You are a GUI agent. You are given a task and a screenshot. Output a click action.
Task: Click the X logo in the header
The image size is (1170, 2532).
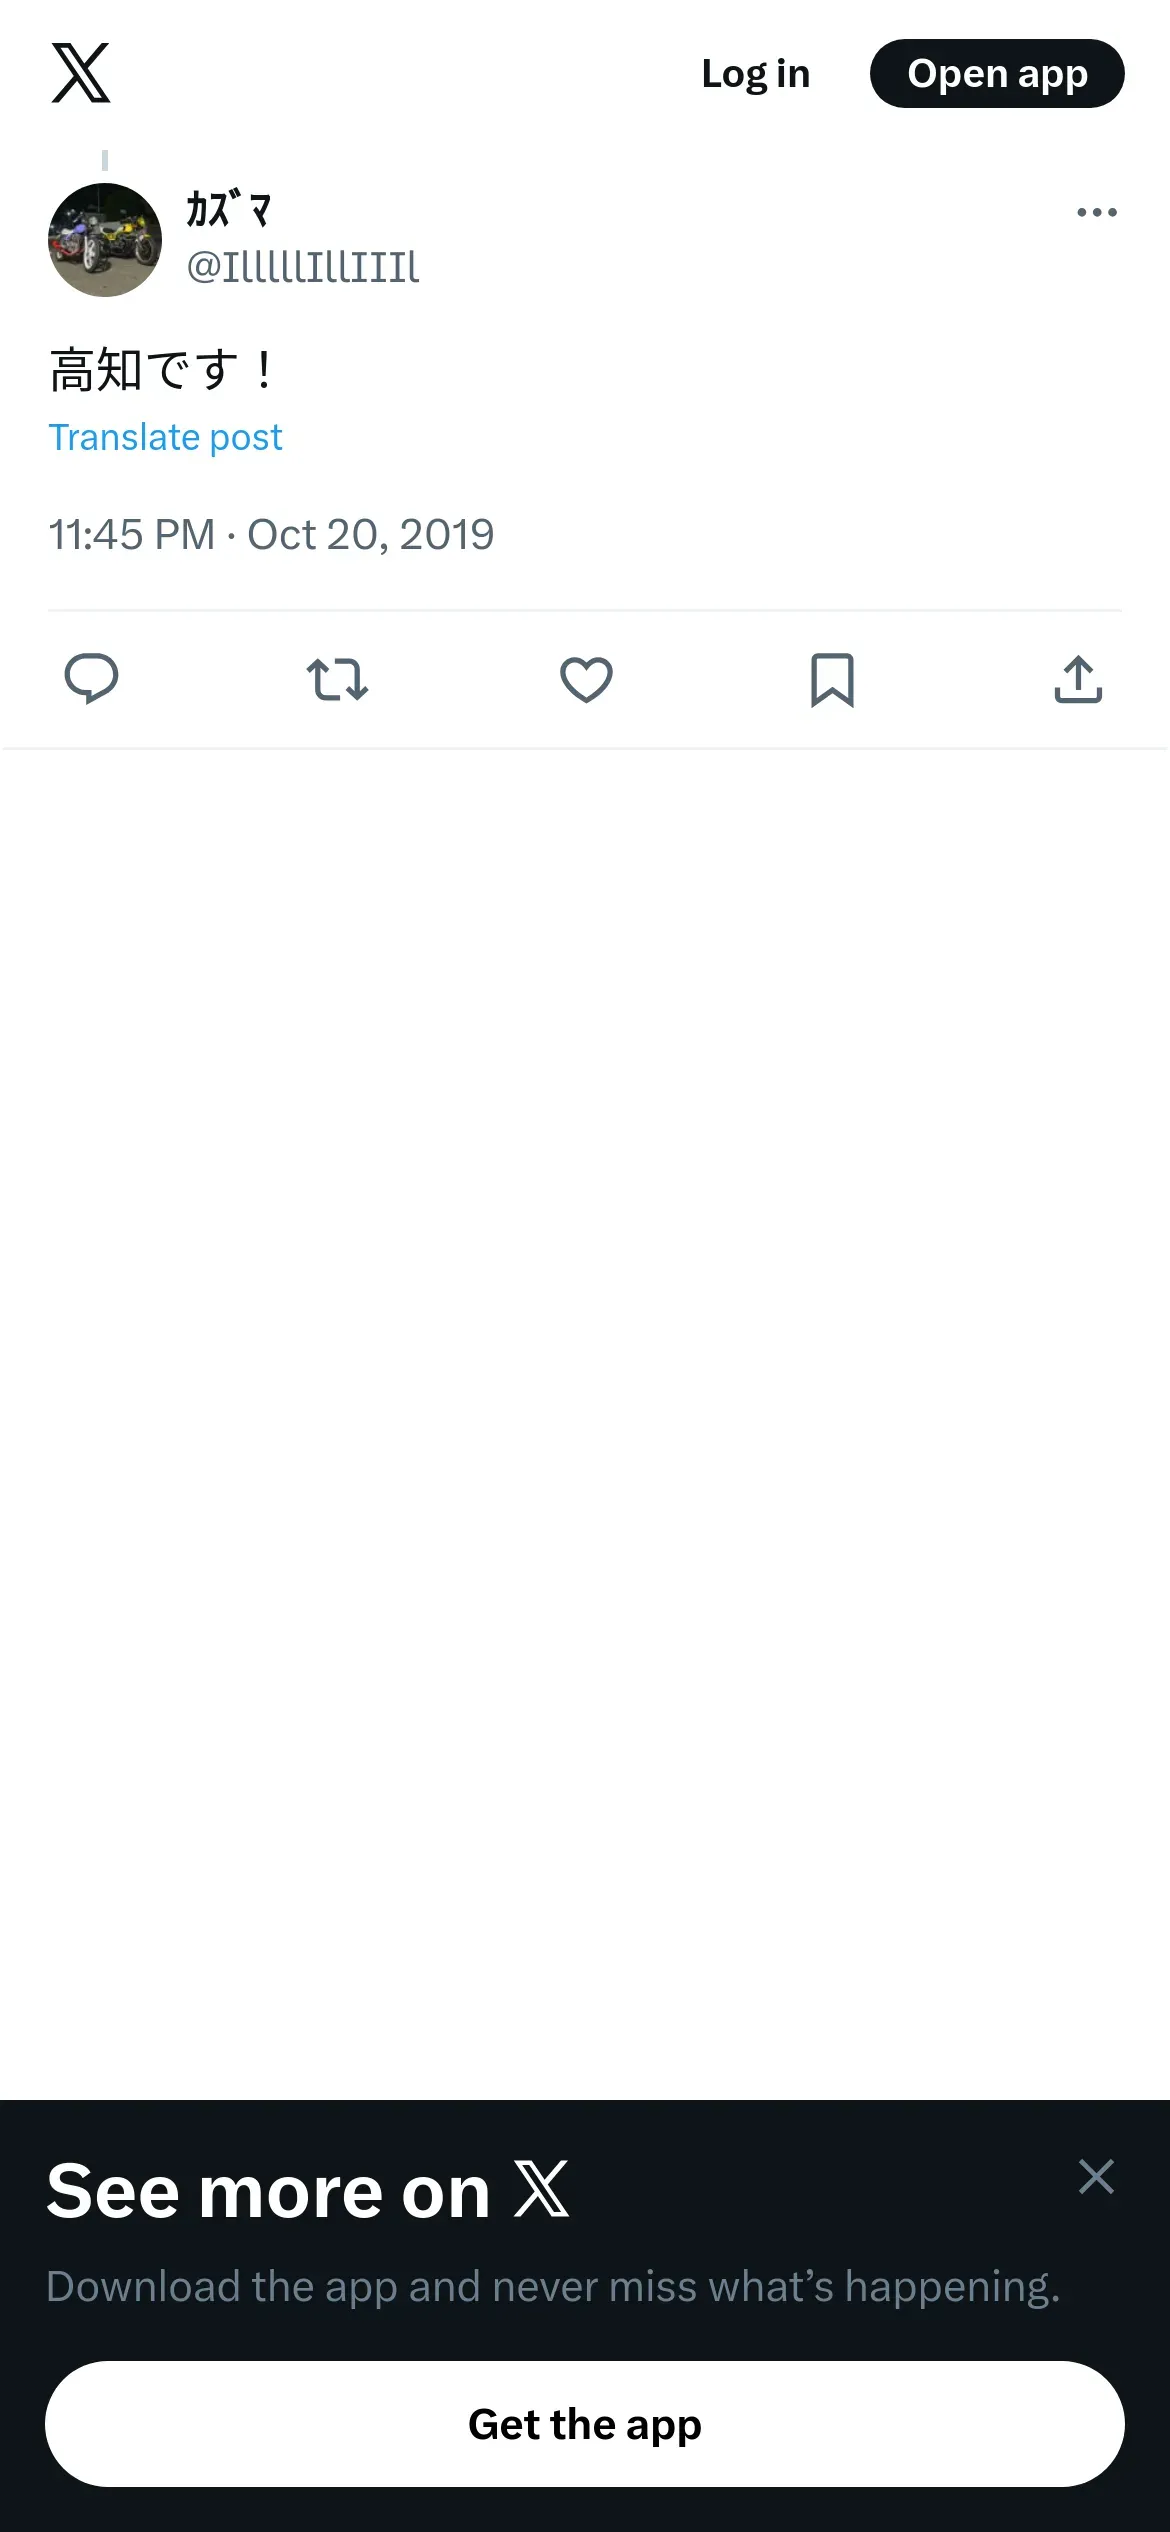(x=81, y=73)
